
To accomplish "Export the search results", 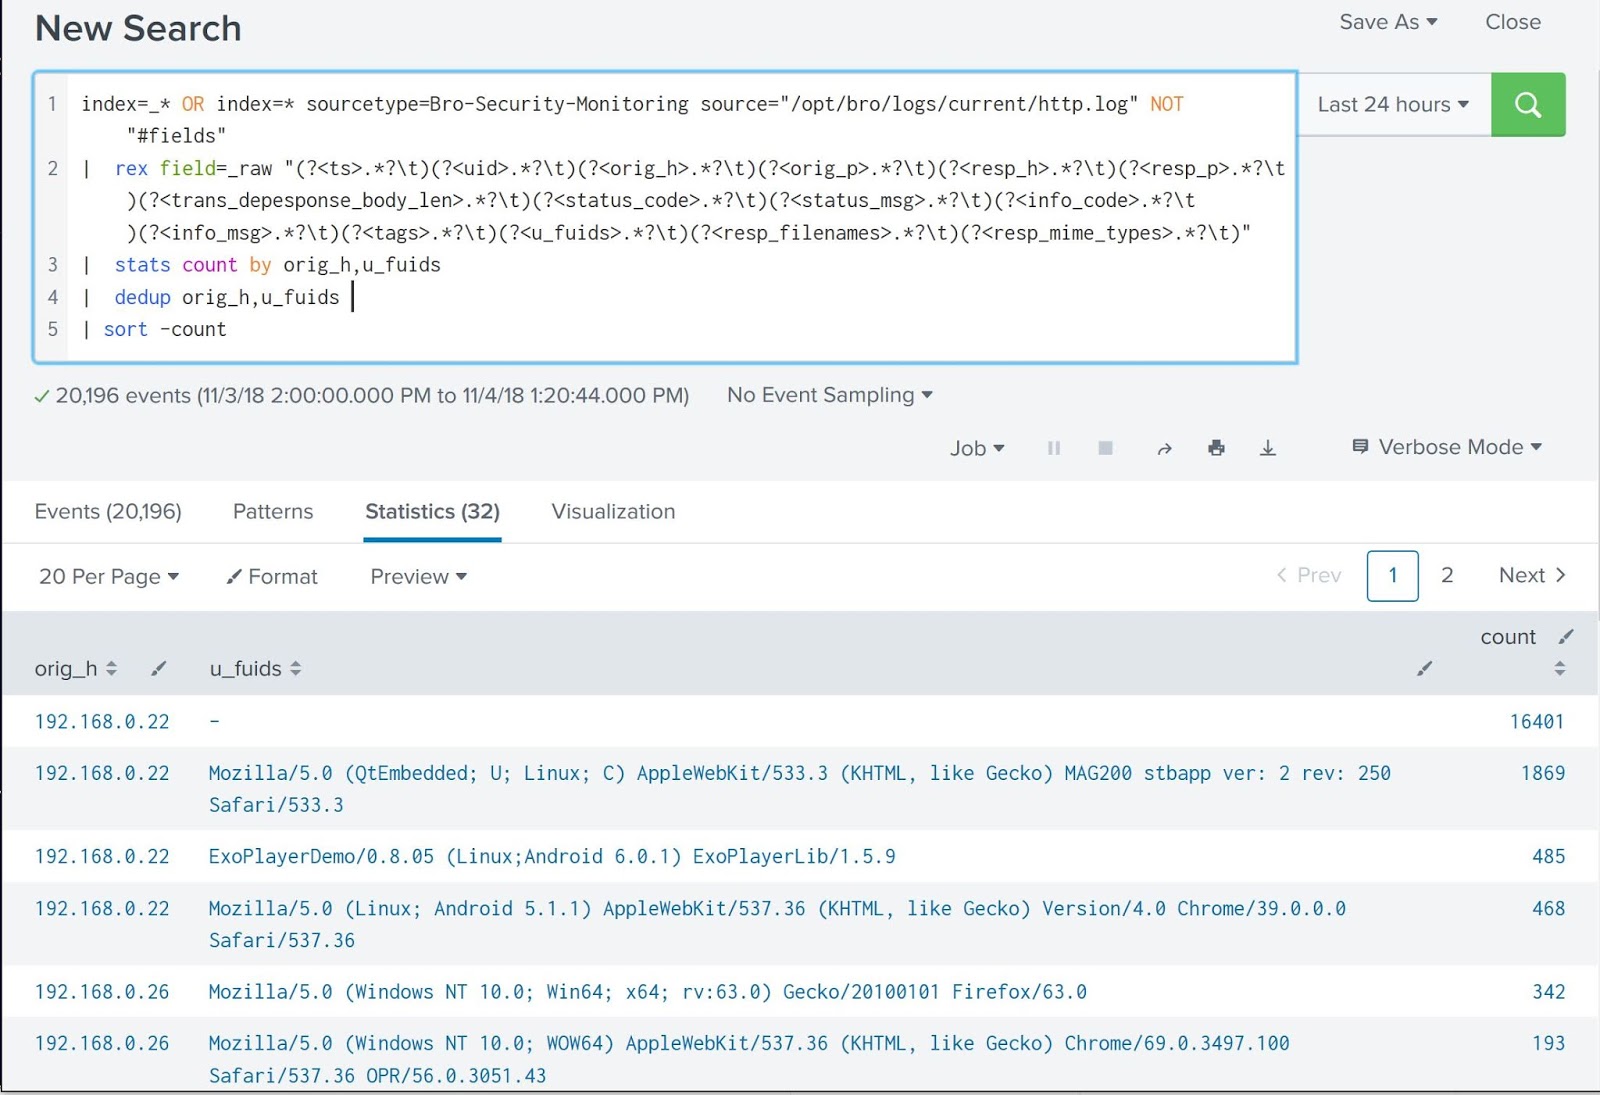I will pos(1267,448).
